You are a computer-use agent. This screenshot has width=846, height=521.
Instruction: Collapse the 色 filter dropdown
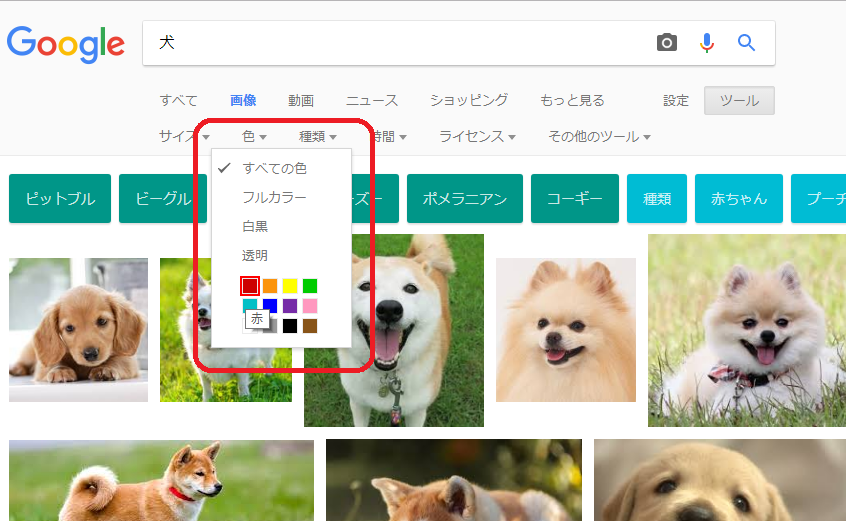(254, 136)
